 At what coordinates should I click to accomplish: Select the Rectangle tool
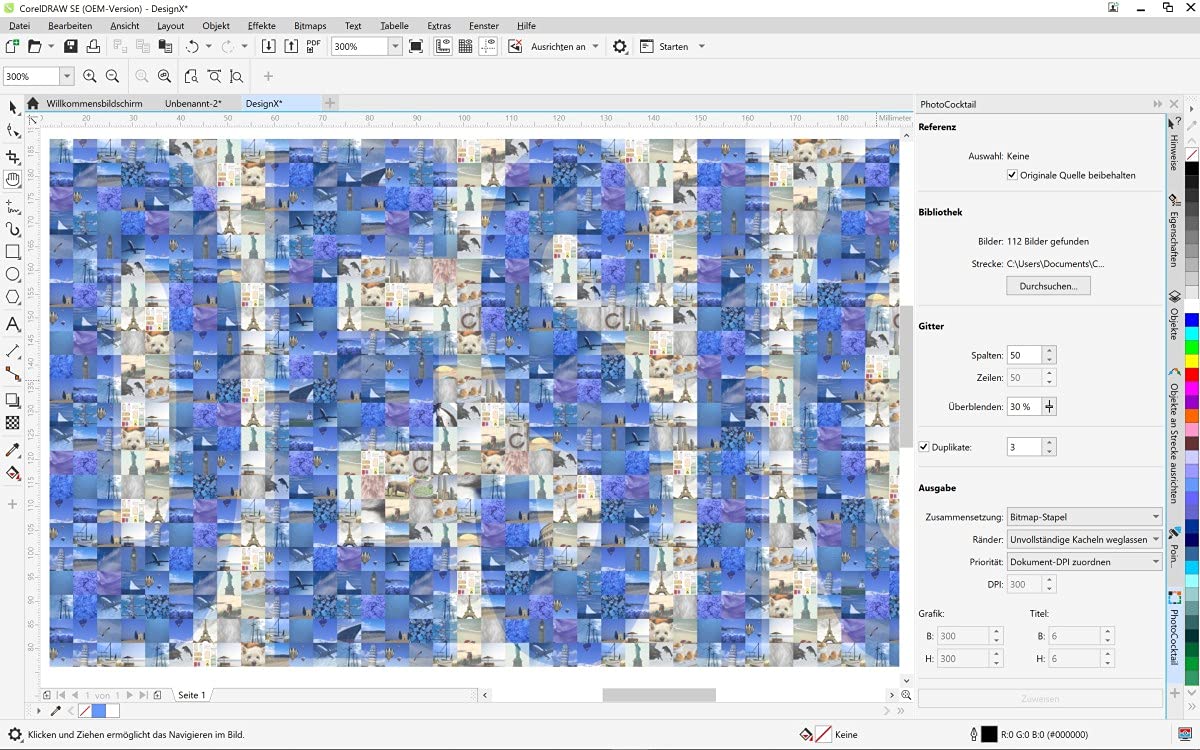13,252
